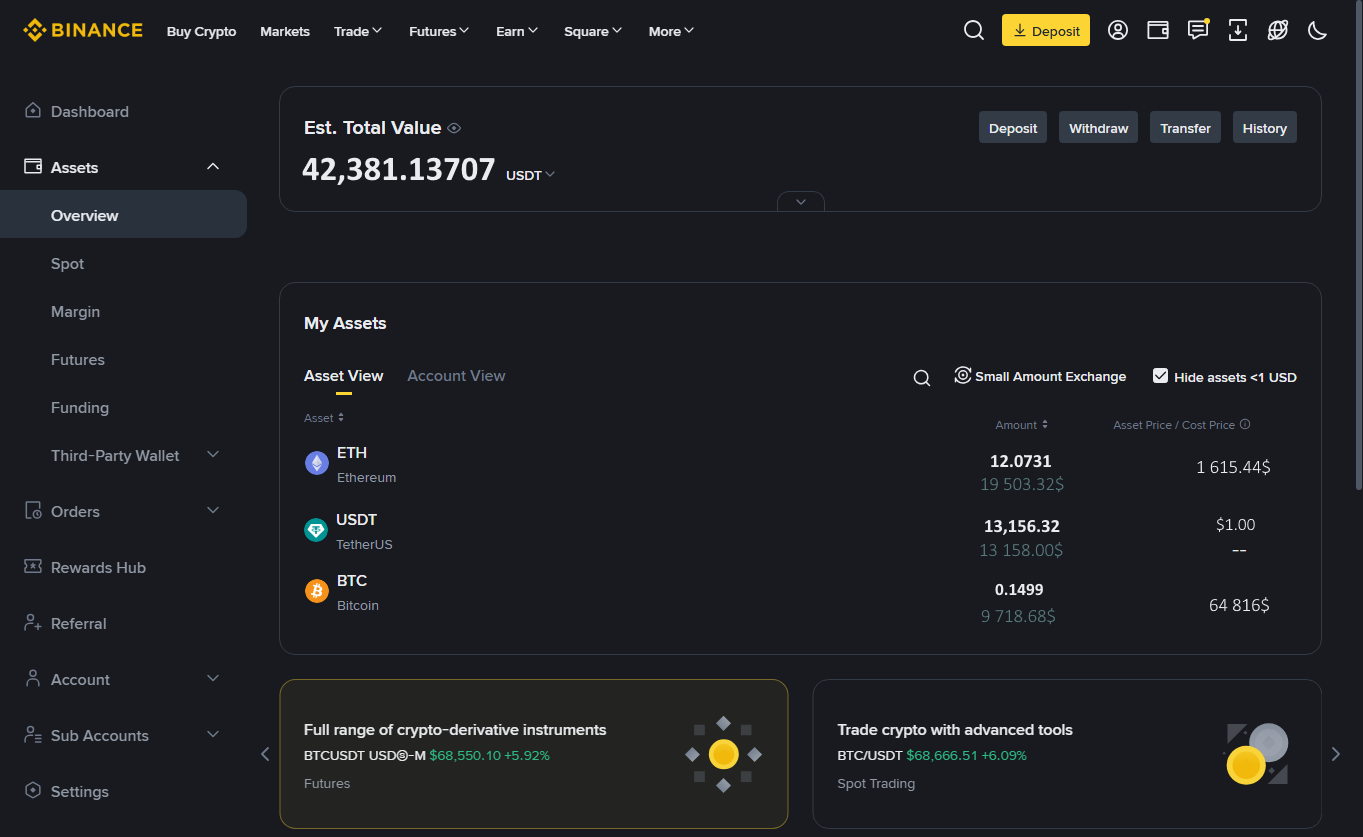Click the total value 42,381.13707
Viewport: 1363px width, 837px height.
click(x=399, y=169)
